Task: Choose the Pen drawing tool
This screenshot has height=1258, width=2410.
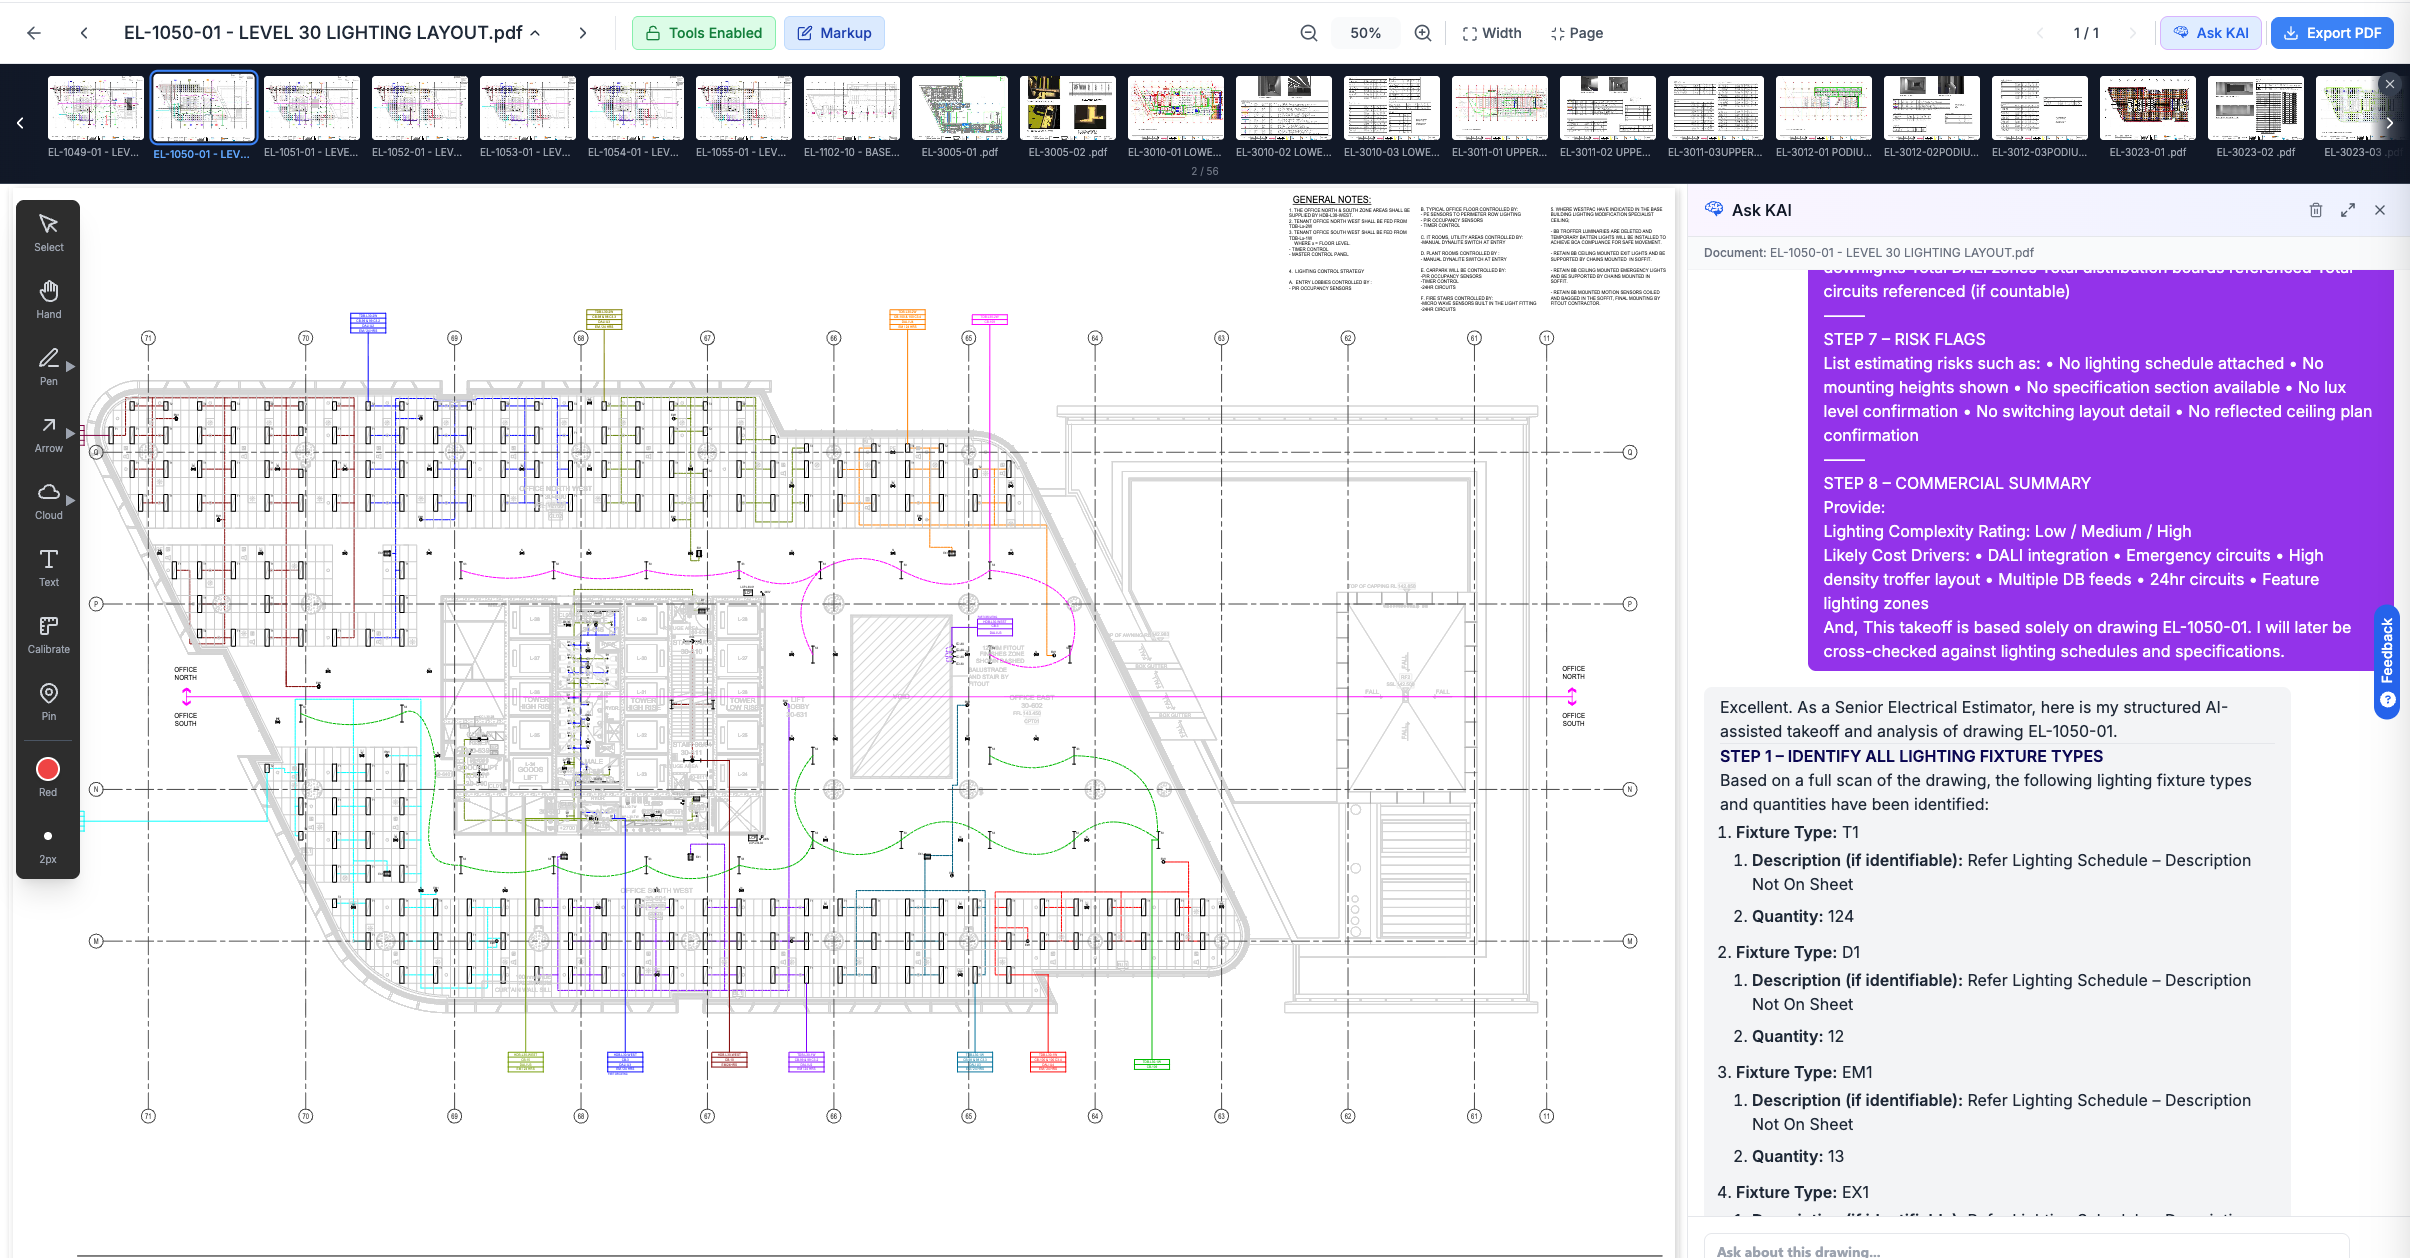Action: coord(48,365)
